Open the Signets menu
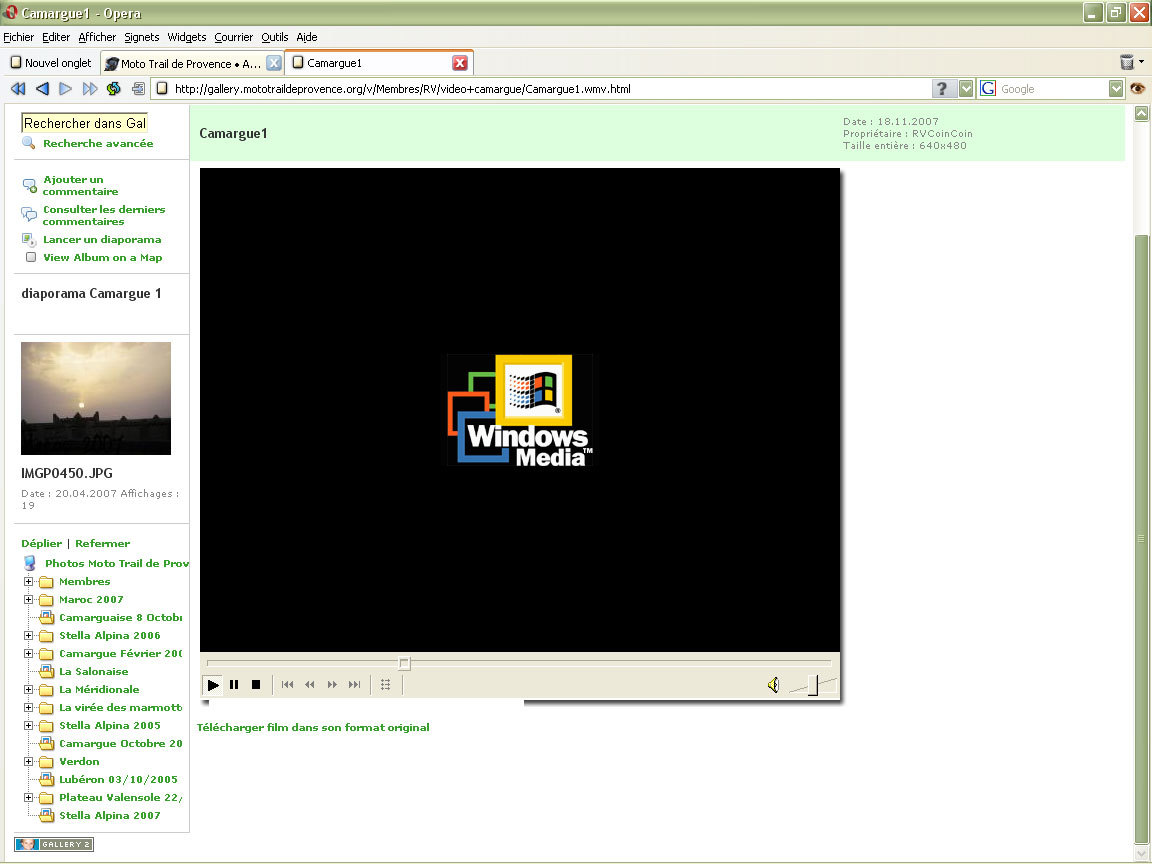The width and height of the screenshot is (1152, 864). click(x=142, y=37)
